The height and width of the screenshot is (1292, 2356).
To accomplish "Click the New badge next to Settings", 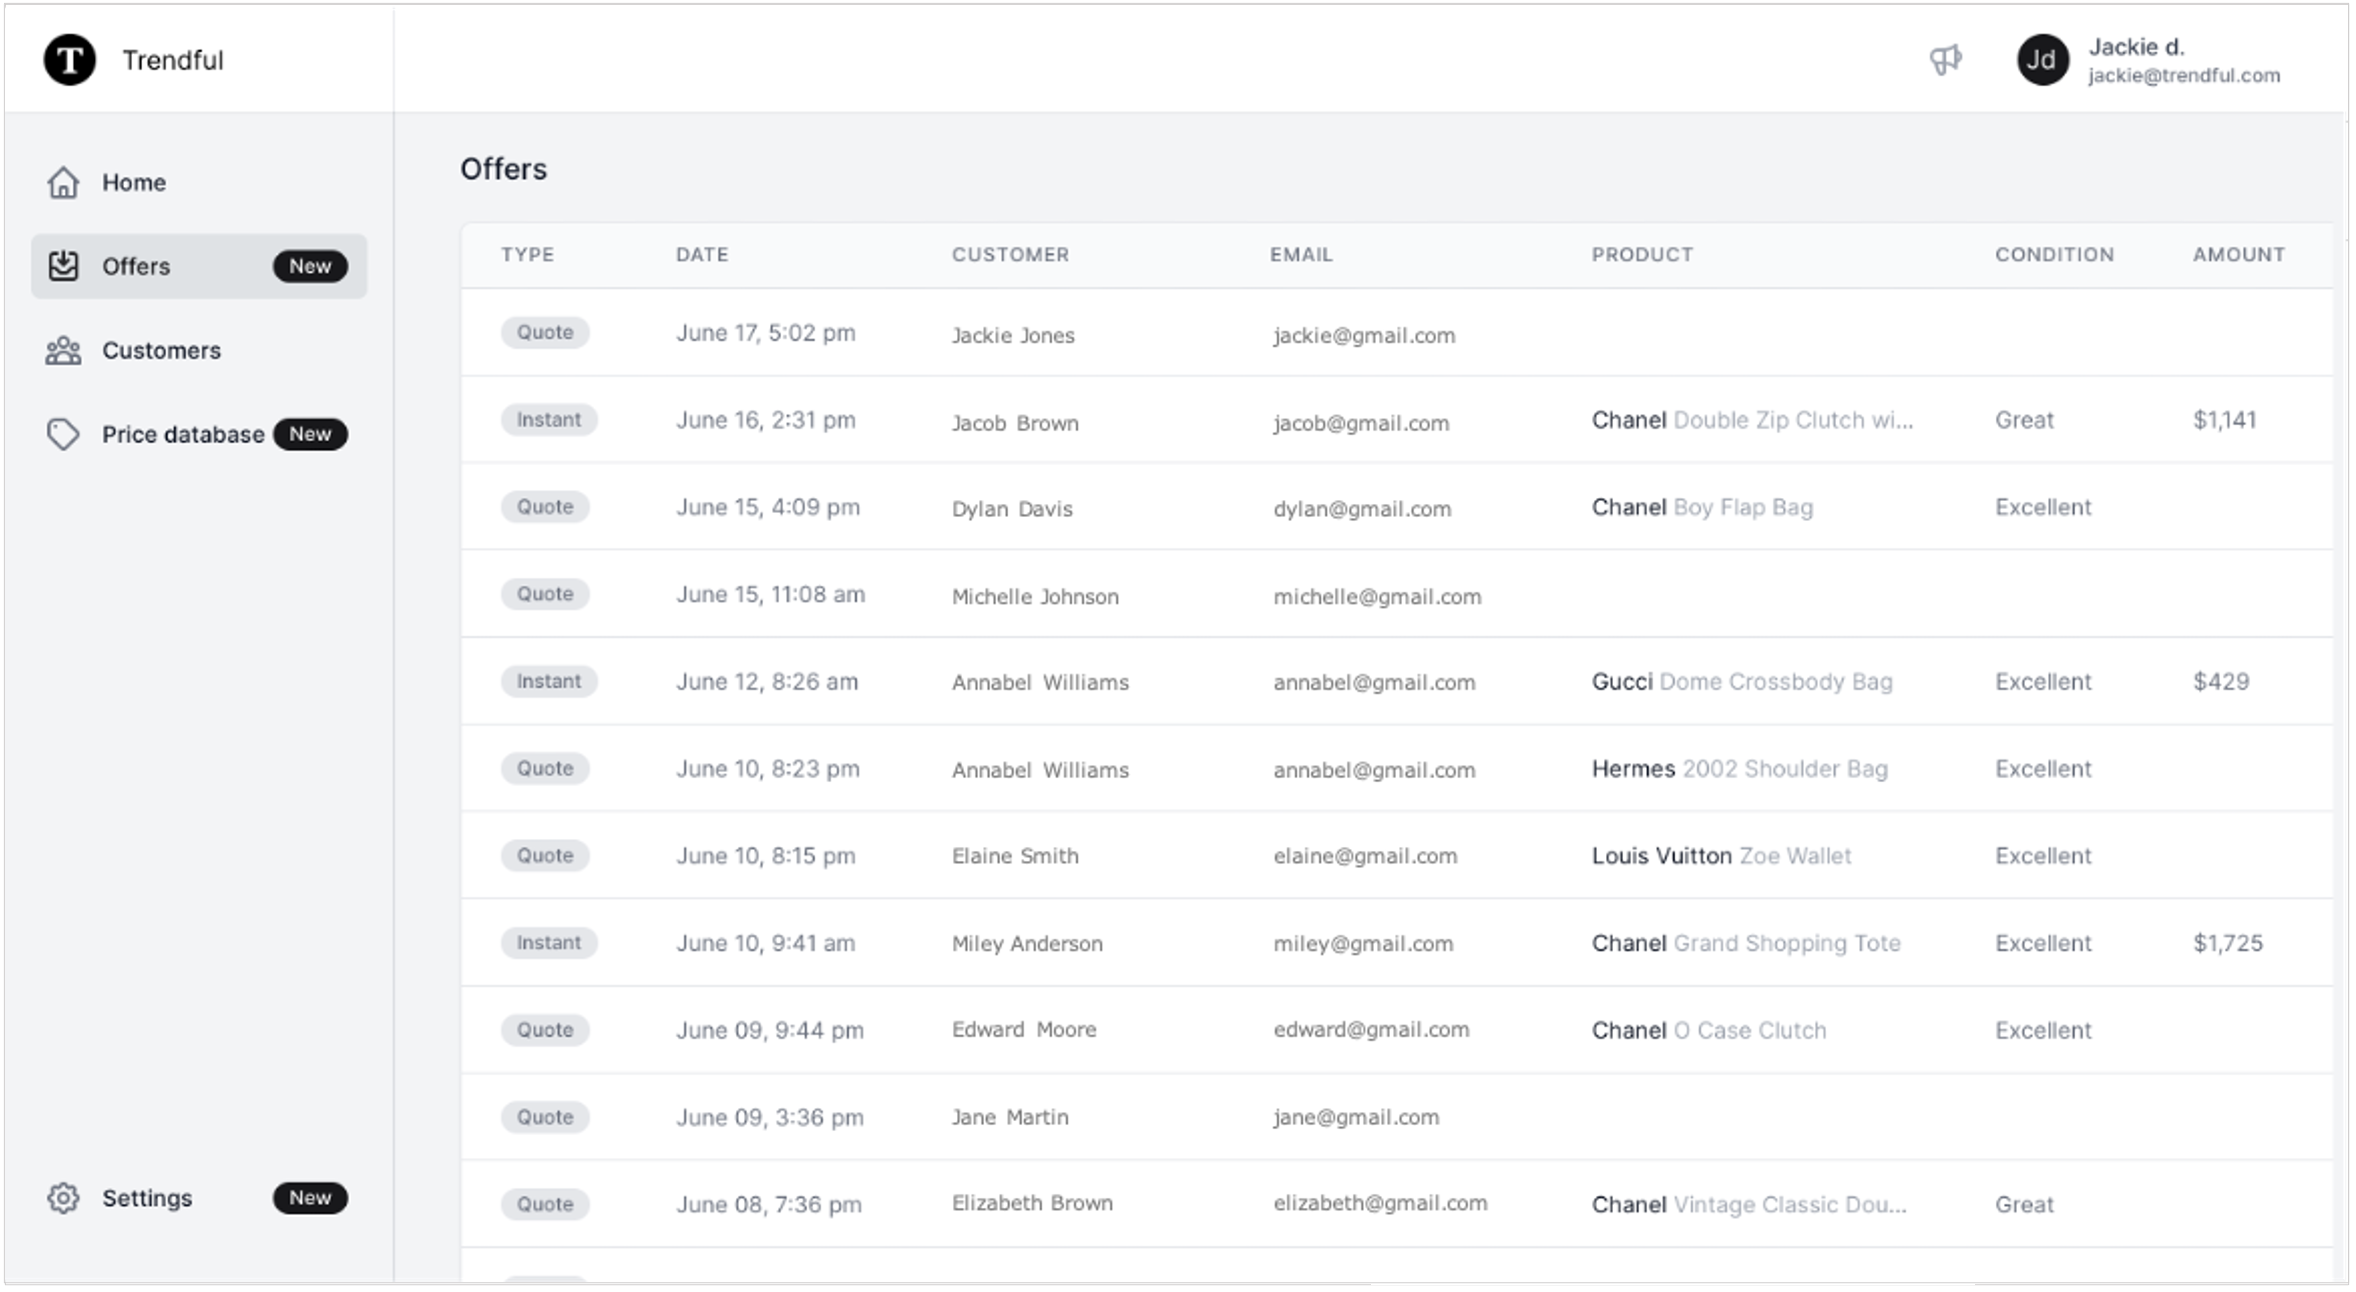I will pos(310,1198).
